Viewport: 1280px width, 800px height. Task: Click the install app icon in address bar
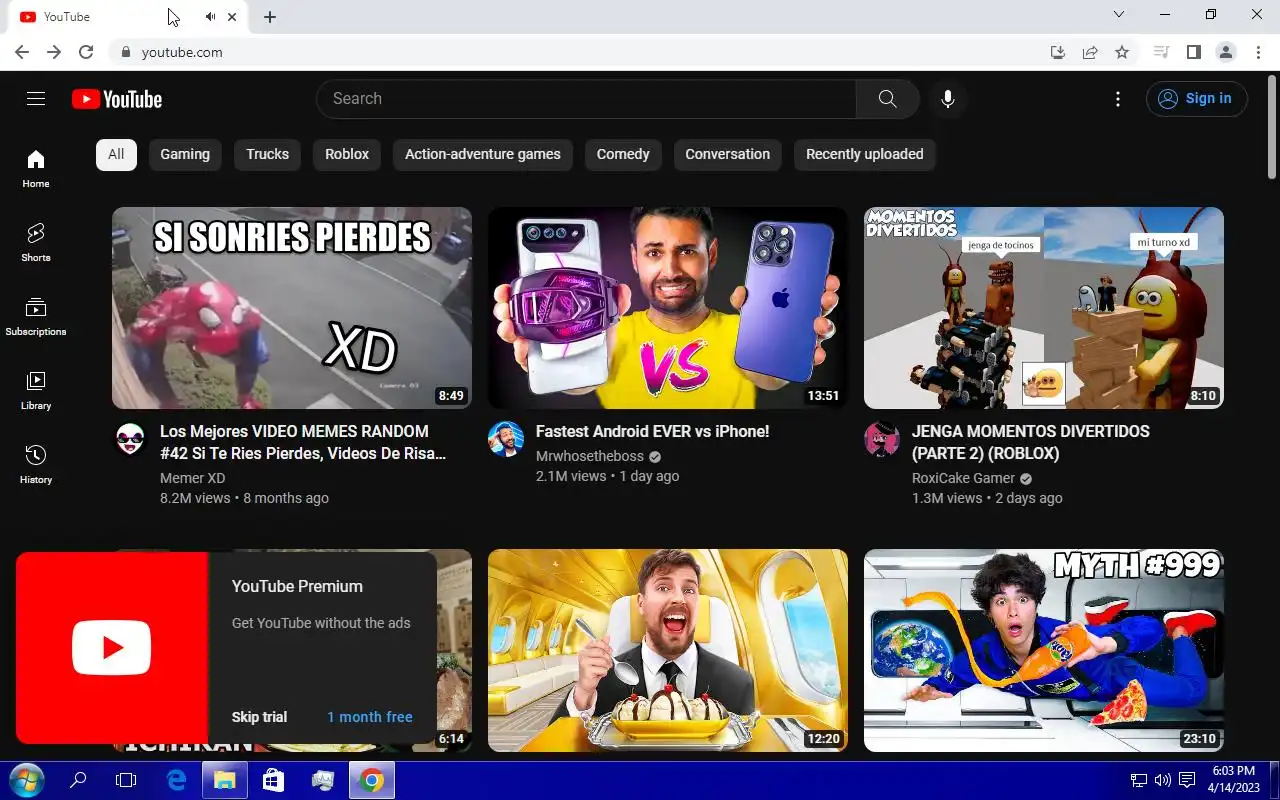pyautogui.click(x=1058, y=52)
